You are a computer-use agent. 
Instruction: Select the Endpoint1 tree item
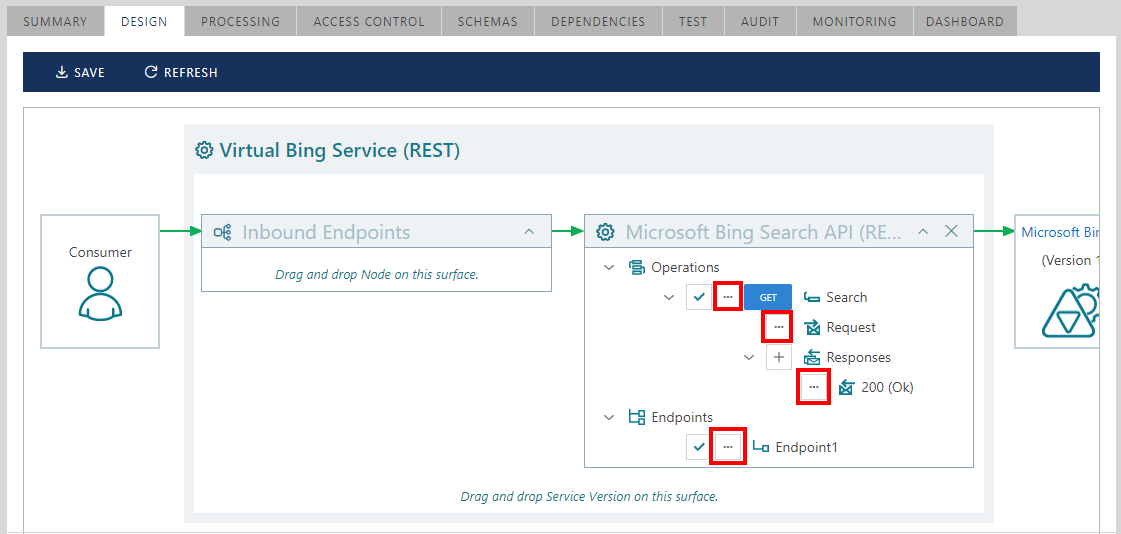pos(806,448)
